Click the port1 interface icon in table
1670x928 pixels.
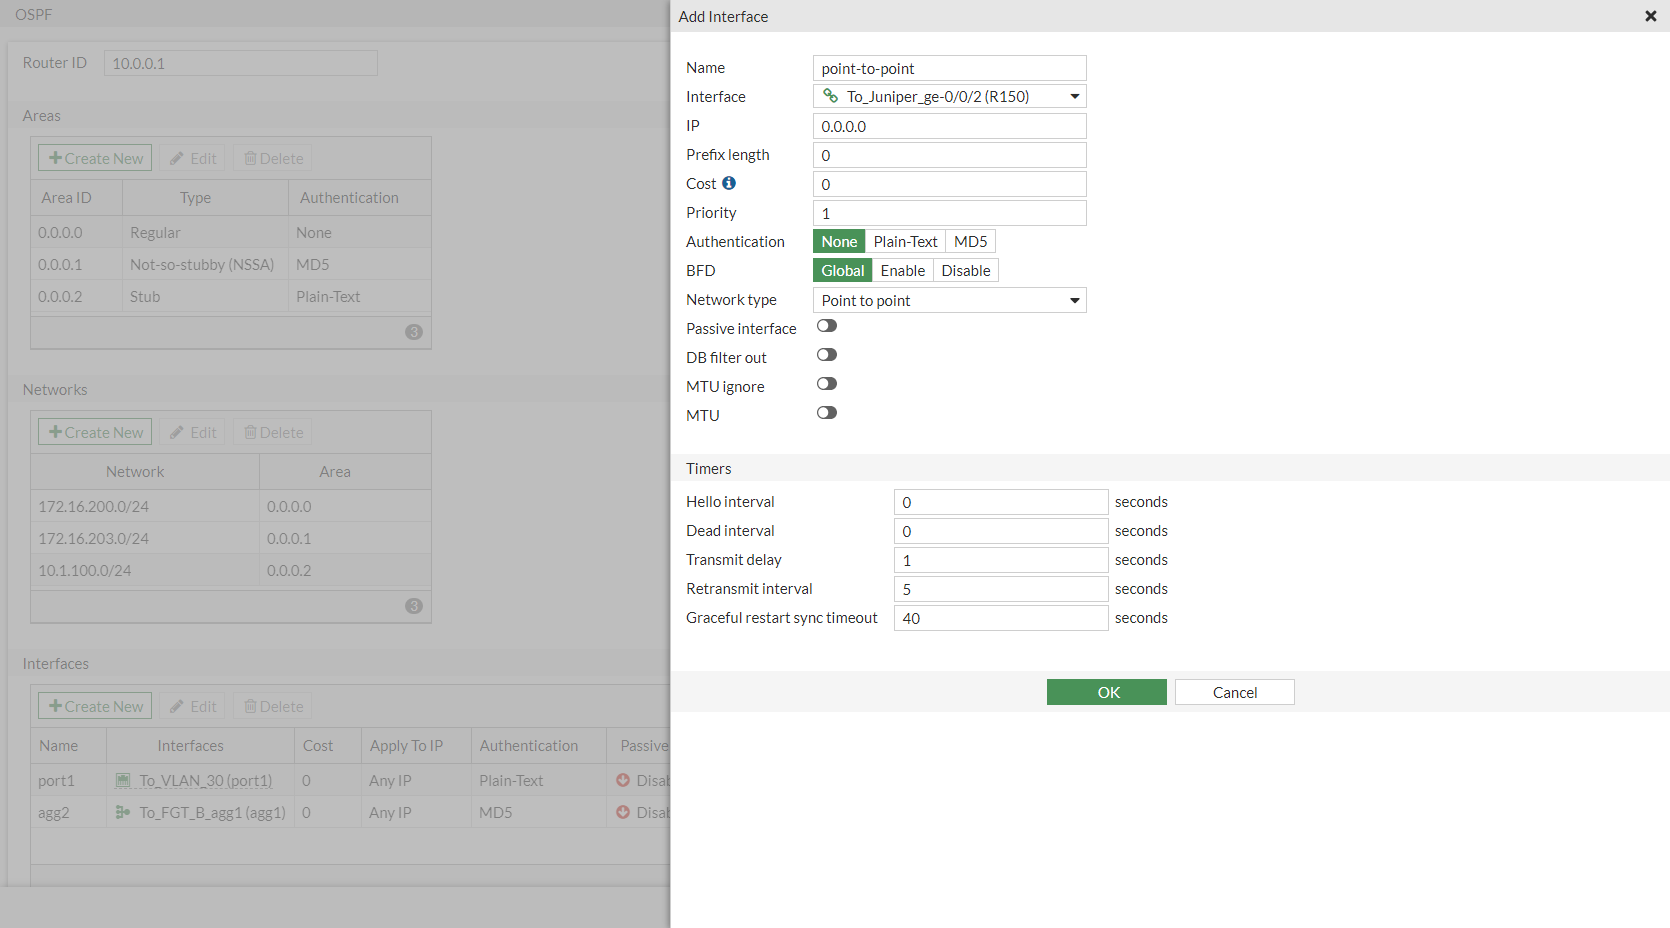coord(123,781)
